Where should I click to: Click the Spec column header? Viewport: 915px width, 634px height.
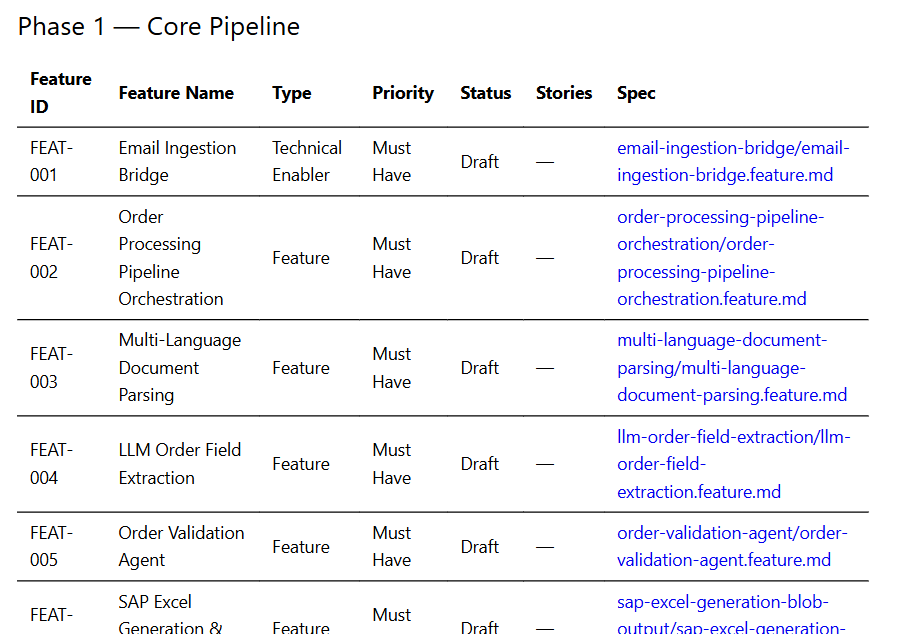click(636, 93)
